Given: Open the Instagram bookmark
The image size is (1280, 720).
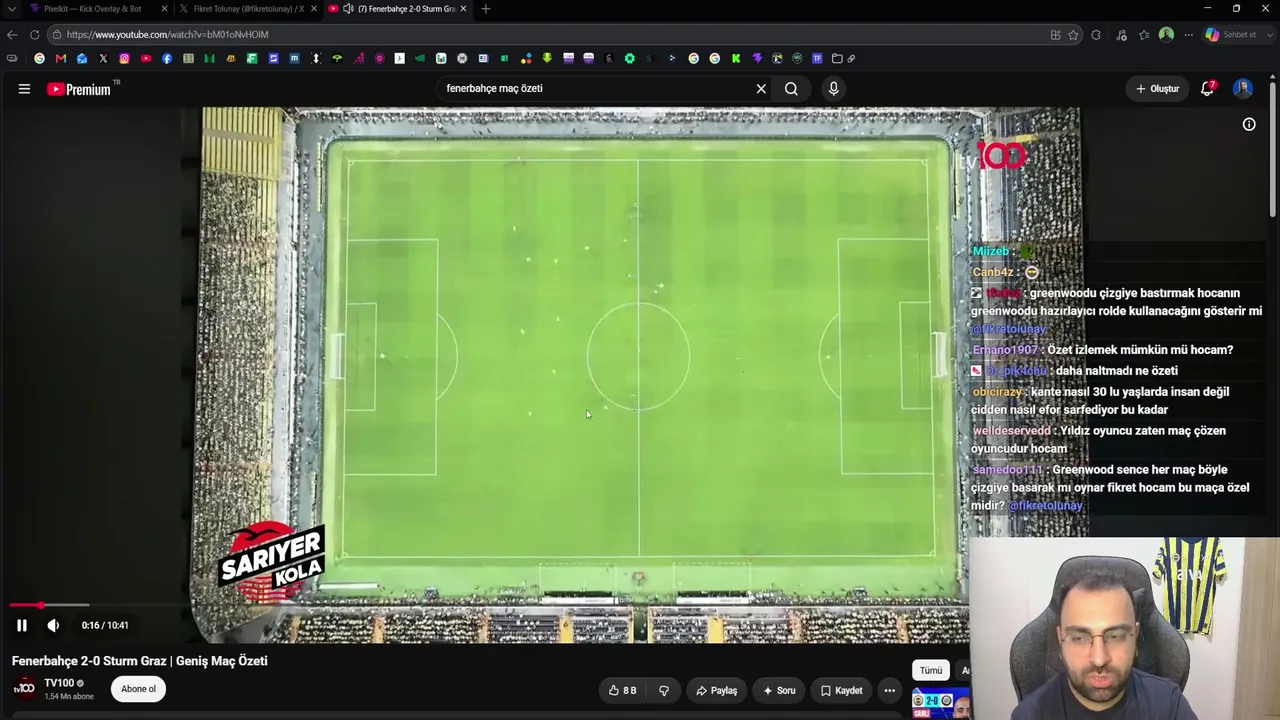Looking at the screenshot, I should click(x=124, y=59).
